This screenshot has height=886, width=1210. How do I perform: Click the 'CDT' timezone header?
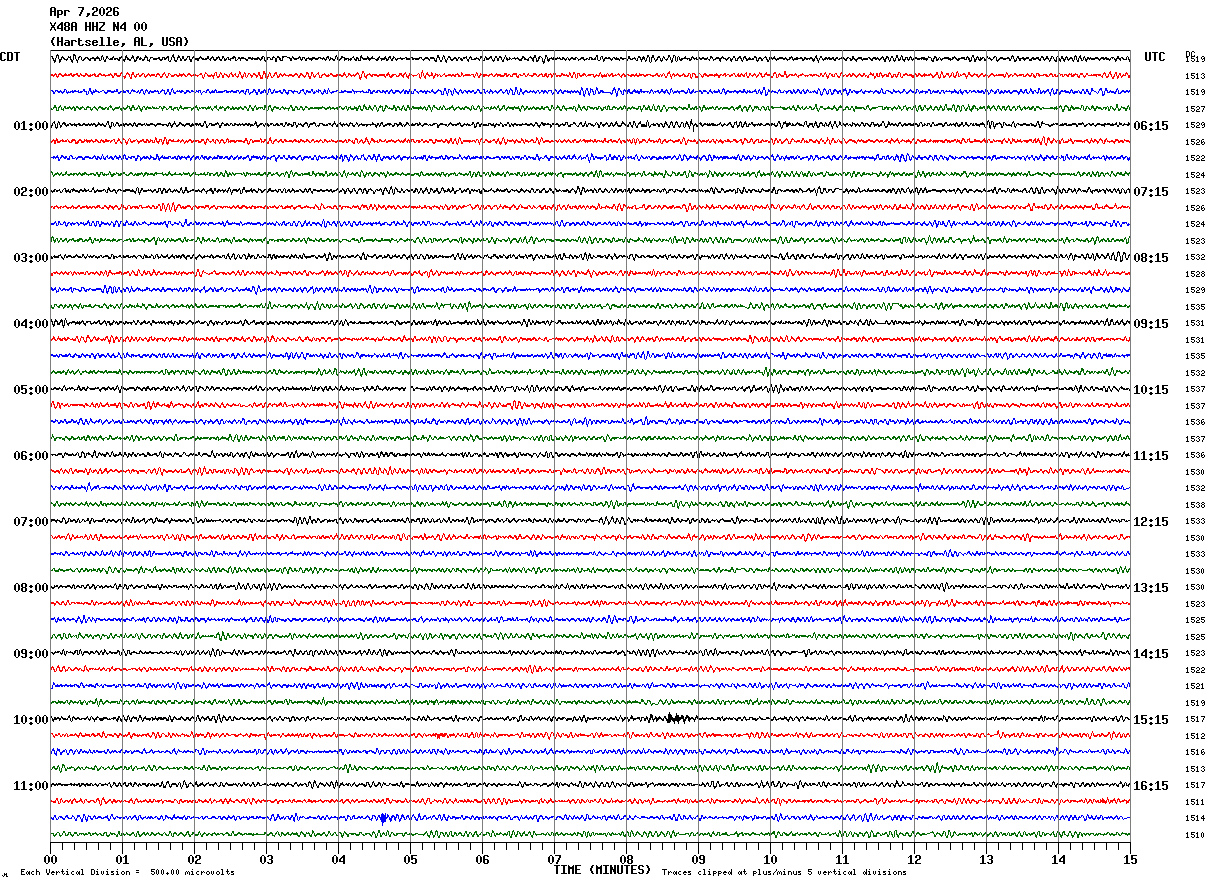coord(10,57)
